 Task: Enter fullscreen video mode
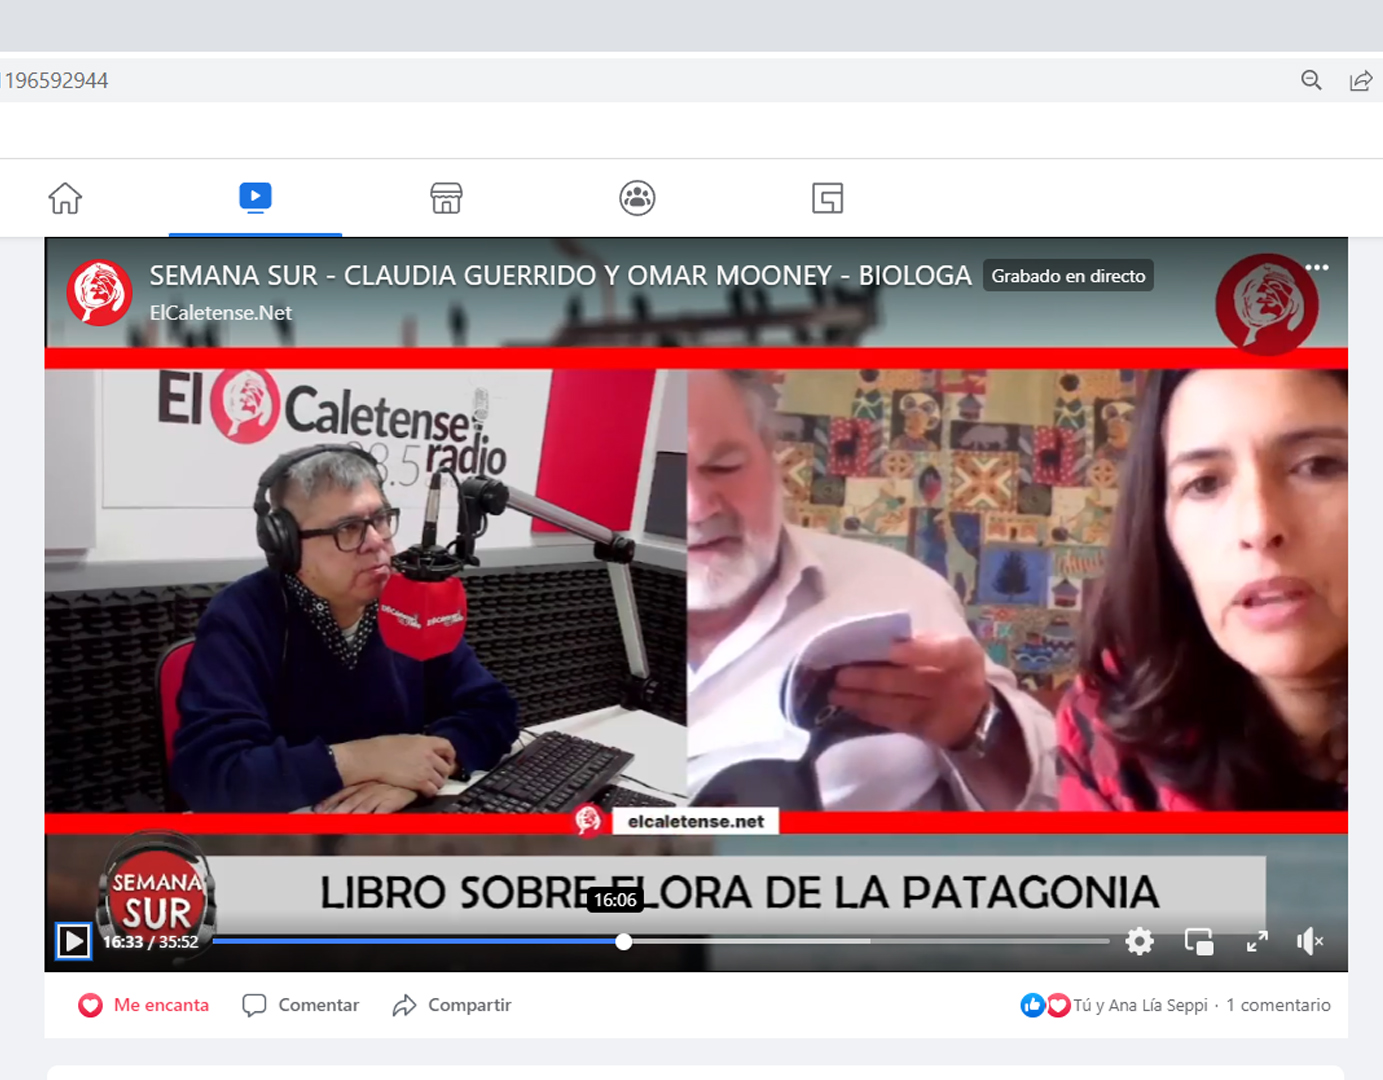point(1257,941)
